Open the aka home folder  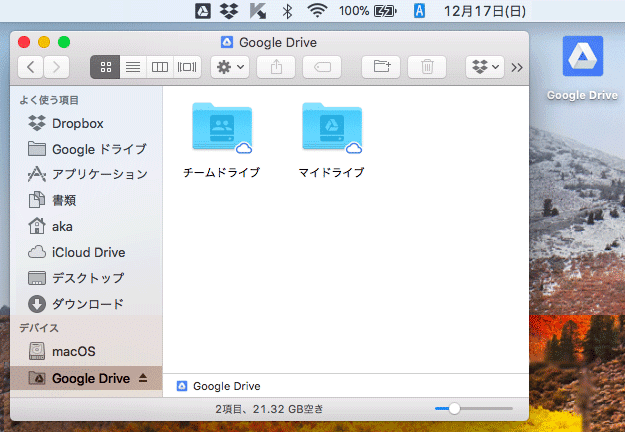86,226
